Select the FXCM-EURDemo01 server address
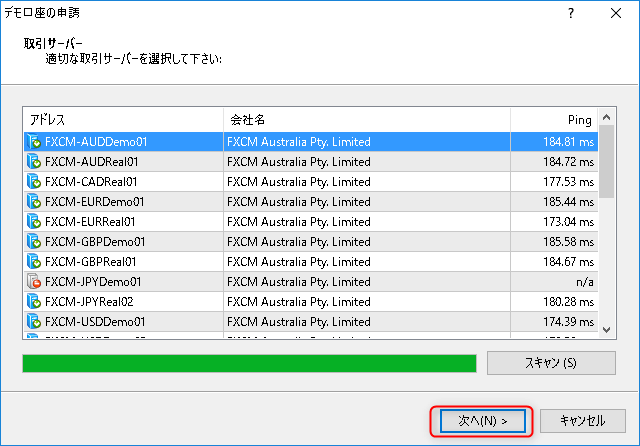This screenshot has width=640, height=446. click(x=95, y=202)
